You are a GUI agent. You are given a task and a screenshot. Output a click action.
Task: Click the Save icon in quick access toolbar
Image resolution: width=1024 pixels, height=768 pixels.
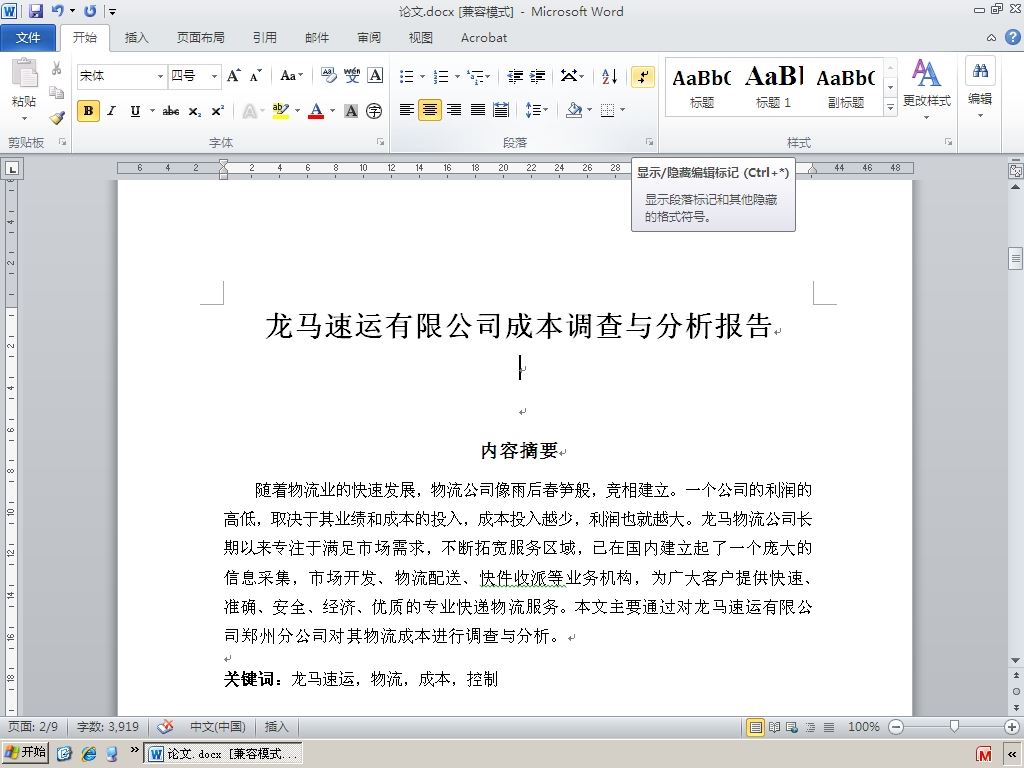[35, 10]
